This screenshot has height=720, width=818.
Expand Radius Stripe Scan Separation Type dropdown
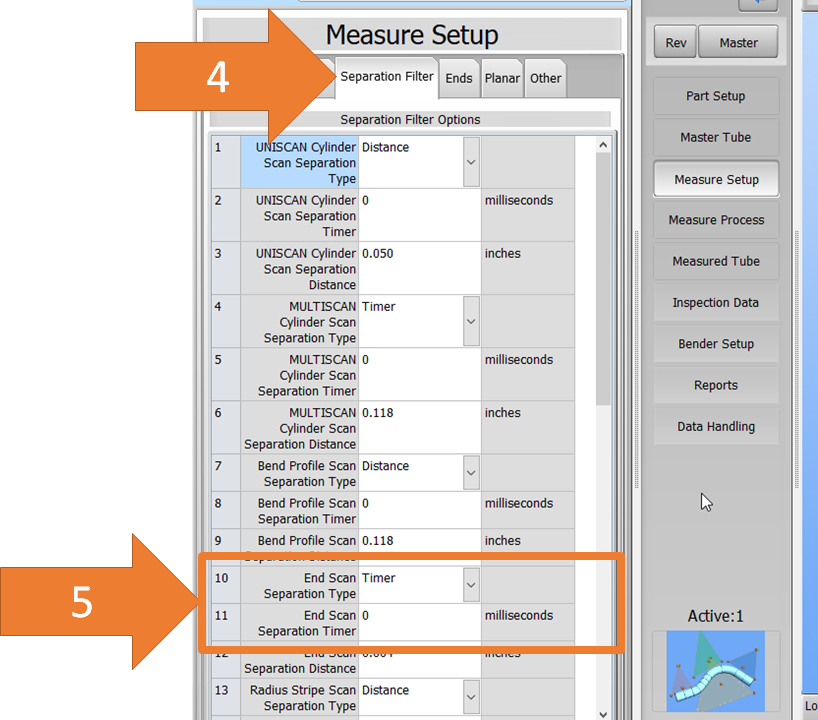(x=471, y=697)
